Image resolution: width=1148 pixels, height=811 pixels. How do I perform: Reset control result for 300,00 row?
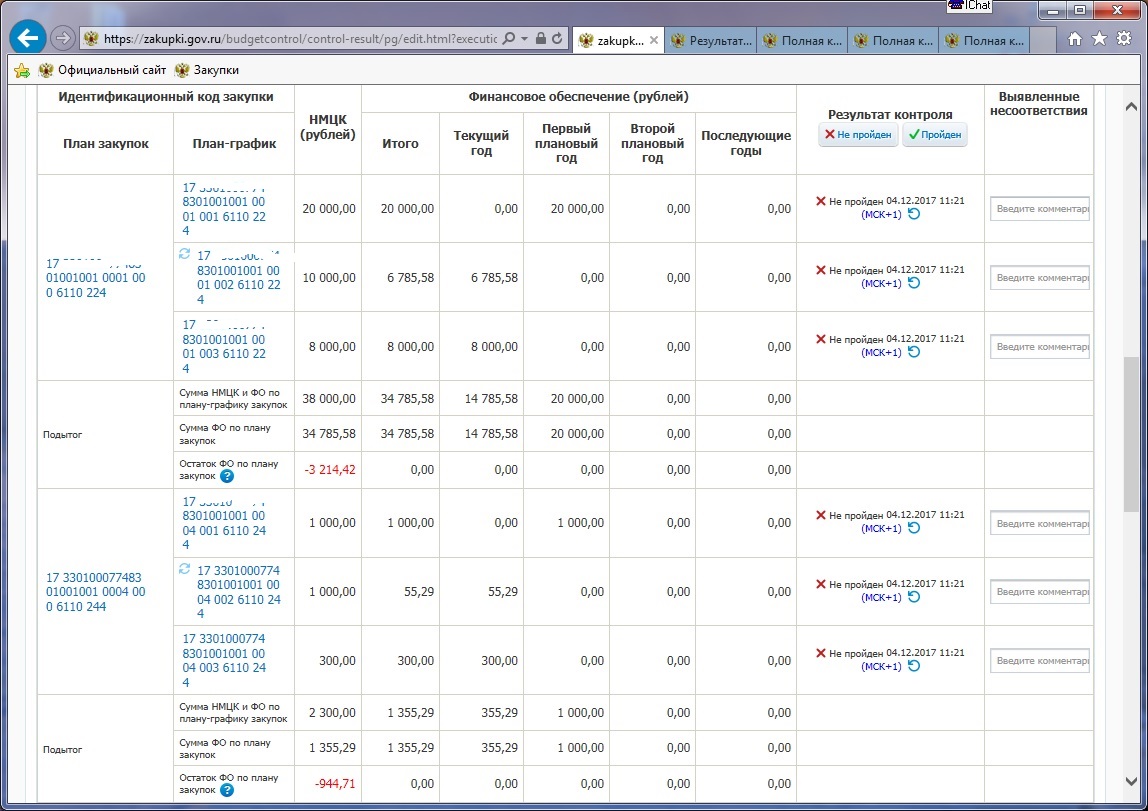point(913,666)
